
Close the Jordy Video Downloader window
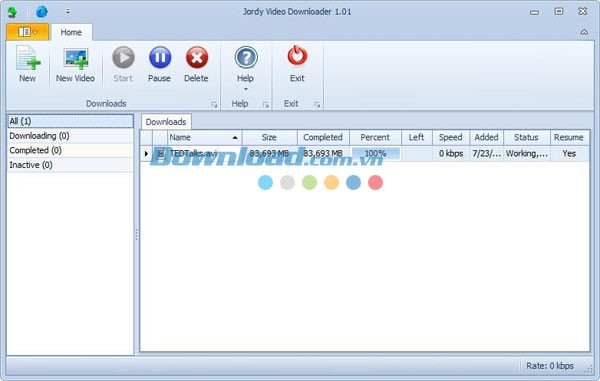(x=583, y=11)
